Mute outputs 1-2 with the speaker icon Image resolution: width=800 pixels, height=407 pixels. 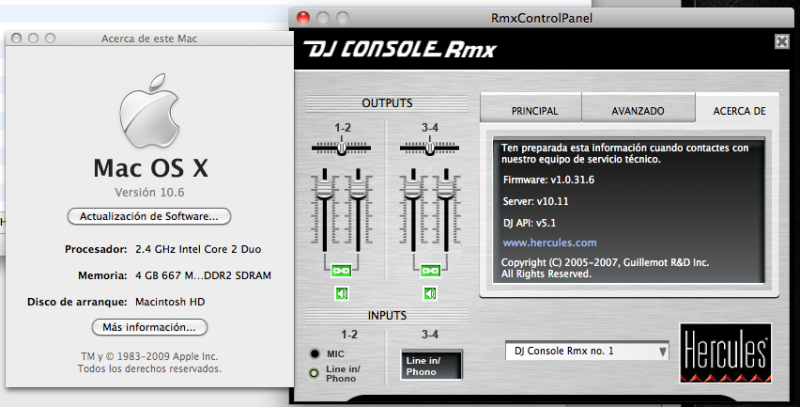click(x=341, y=293)
